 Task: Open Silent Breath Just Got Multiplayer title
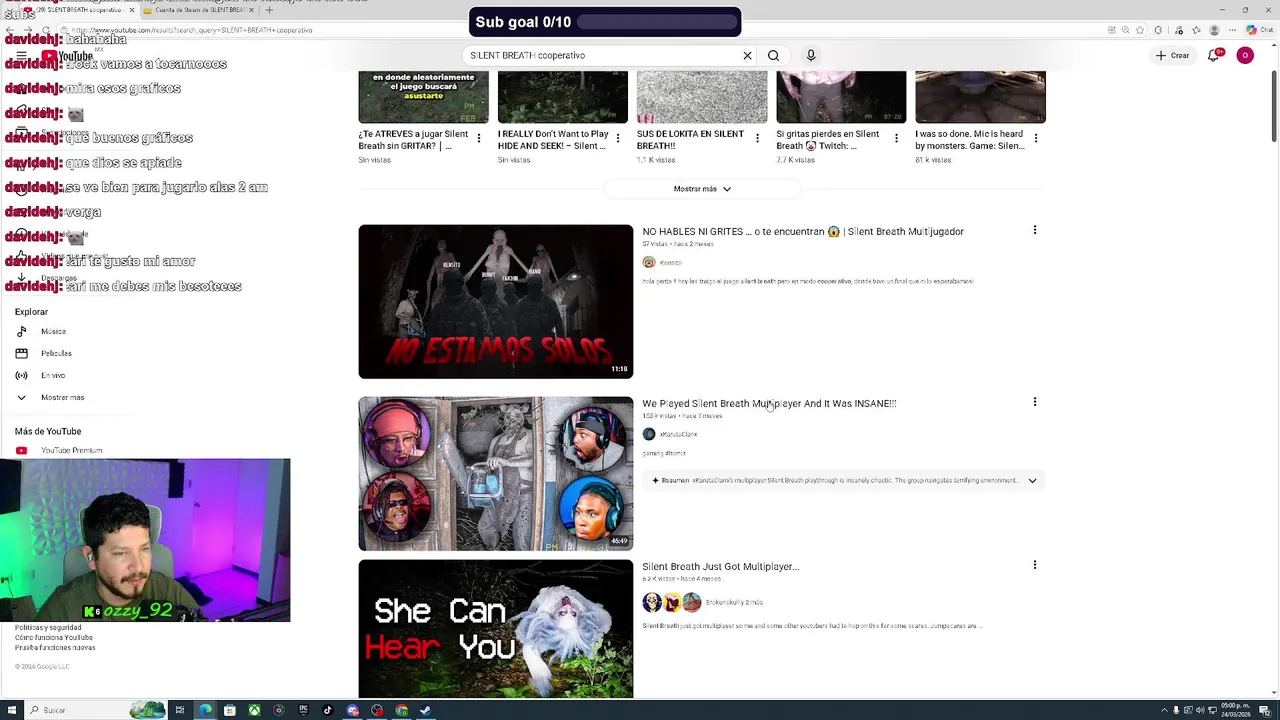pyautogui.click(x=720, y=567)
